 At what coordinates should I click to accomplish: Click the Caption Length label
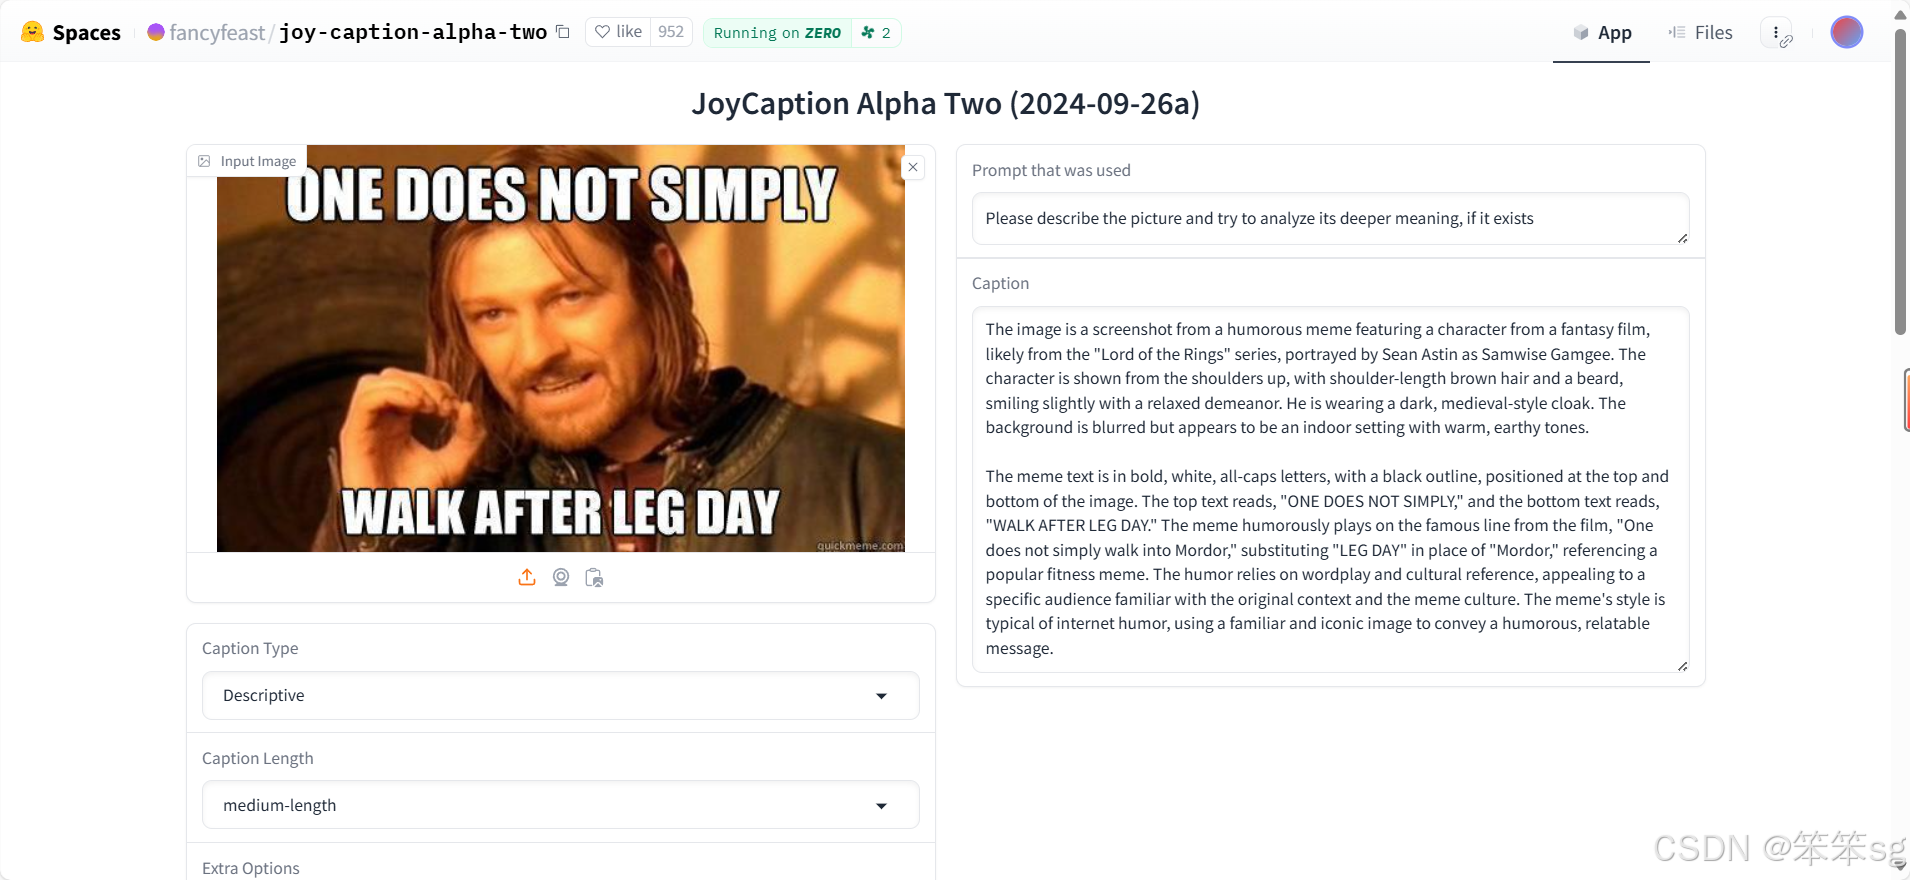[x=258, y=758]
